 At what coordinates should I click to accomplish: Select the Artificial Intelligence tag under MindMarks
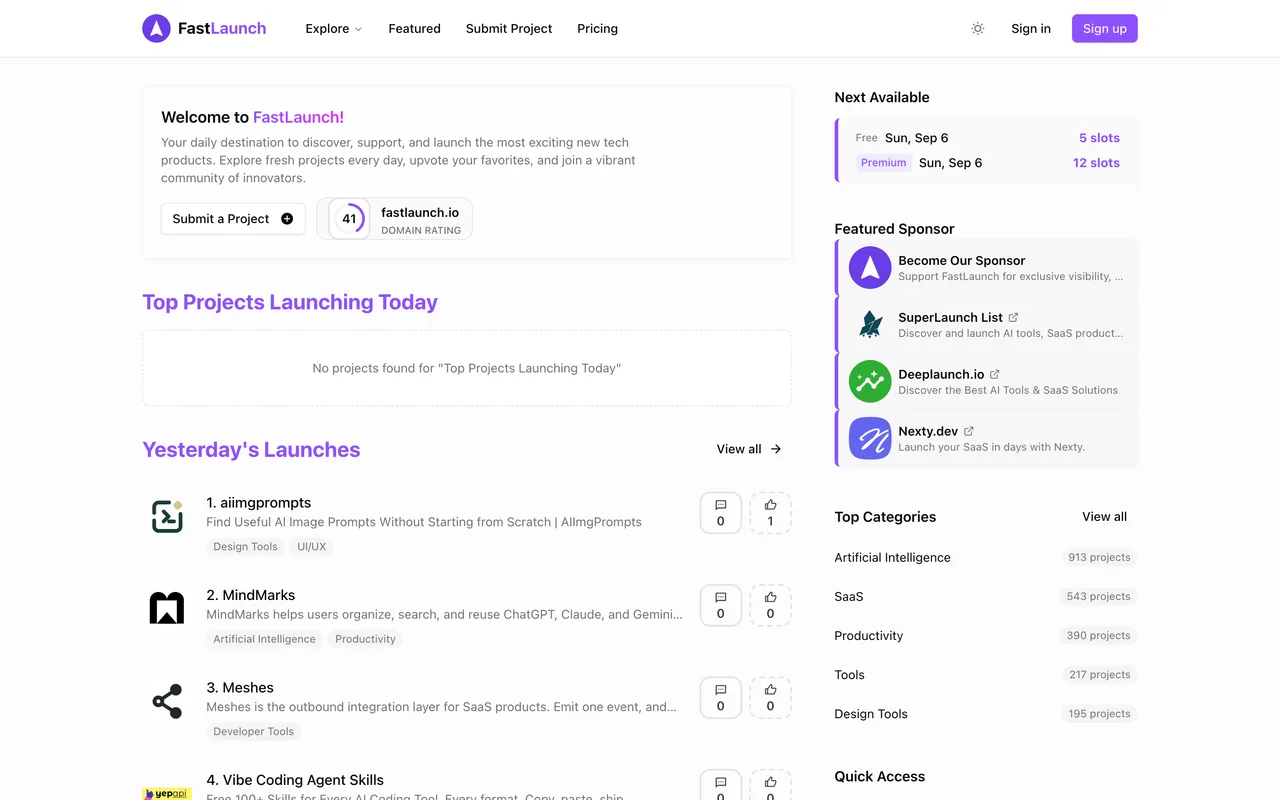[x=264, y=639]
